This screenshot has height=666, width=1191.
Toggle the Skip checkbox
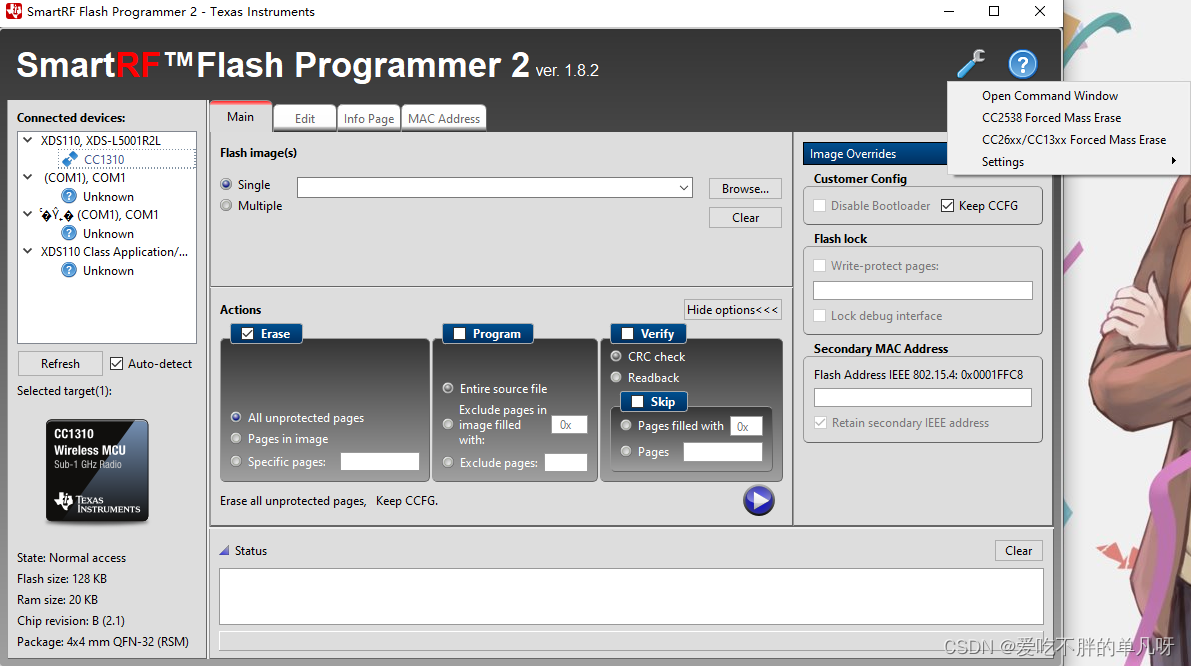637,402
